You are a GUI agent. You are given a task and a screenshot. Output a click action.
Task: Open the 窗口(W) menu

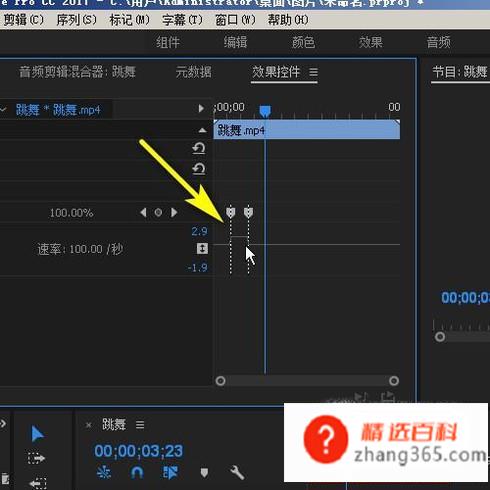[235, 20]
